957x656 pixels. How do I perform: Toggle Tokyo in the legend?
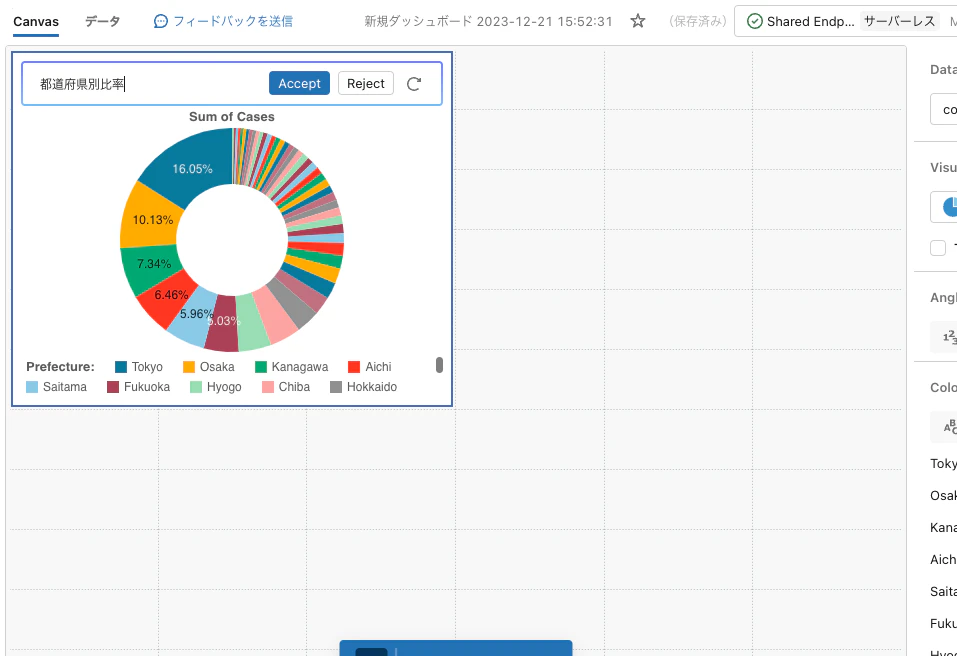[139, 367]
